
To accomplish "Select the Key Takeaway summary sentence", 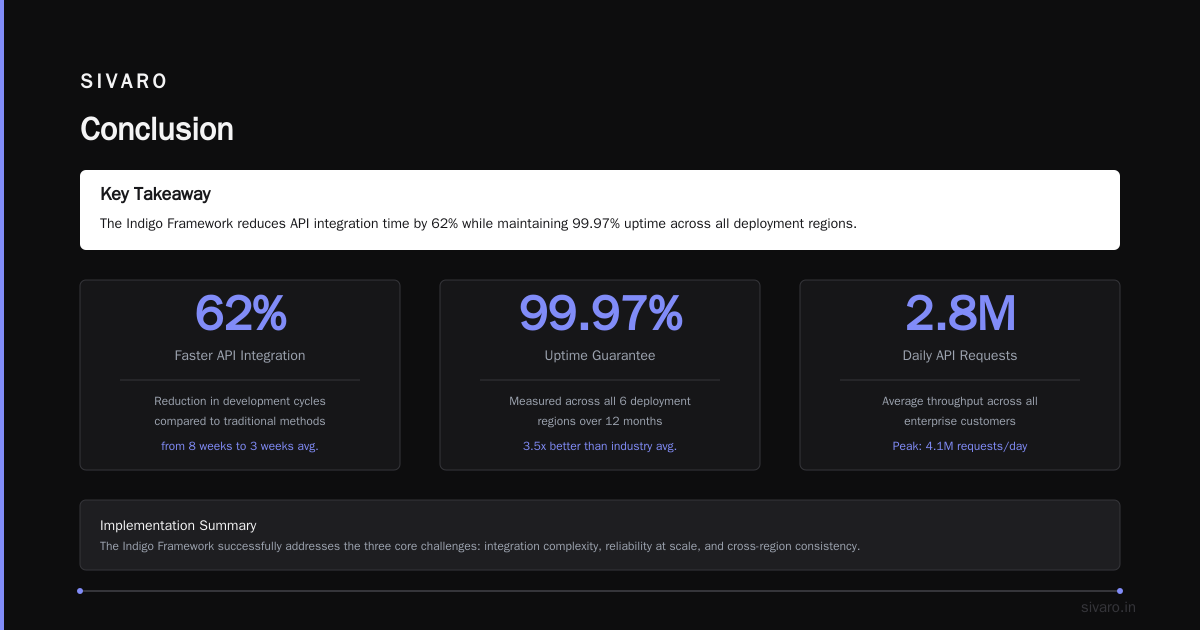I will [478, 224].
